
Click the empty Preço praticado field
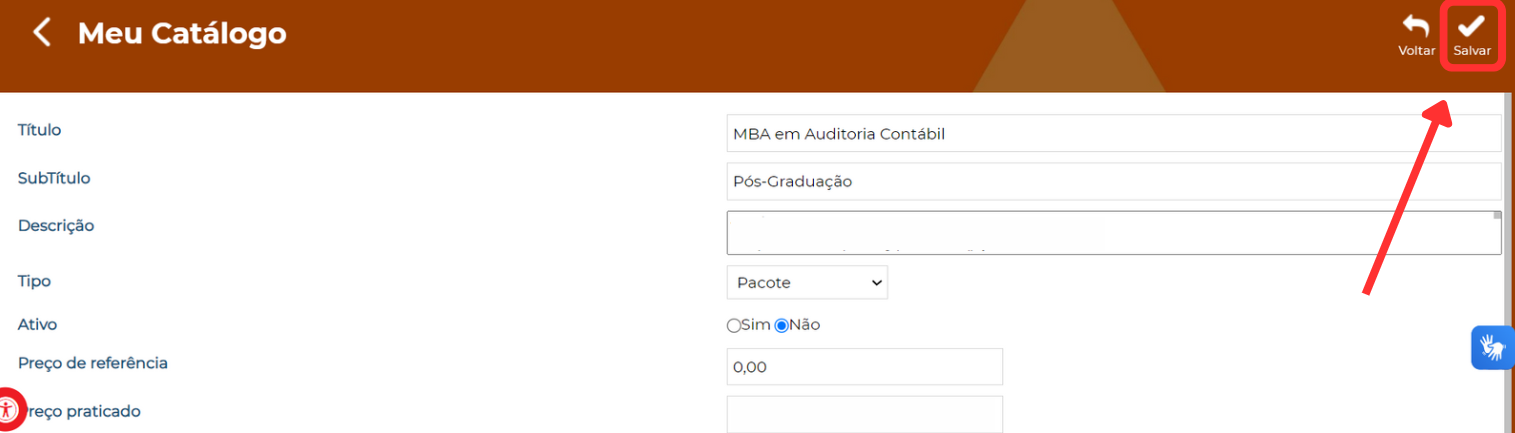pos(865,414)
